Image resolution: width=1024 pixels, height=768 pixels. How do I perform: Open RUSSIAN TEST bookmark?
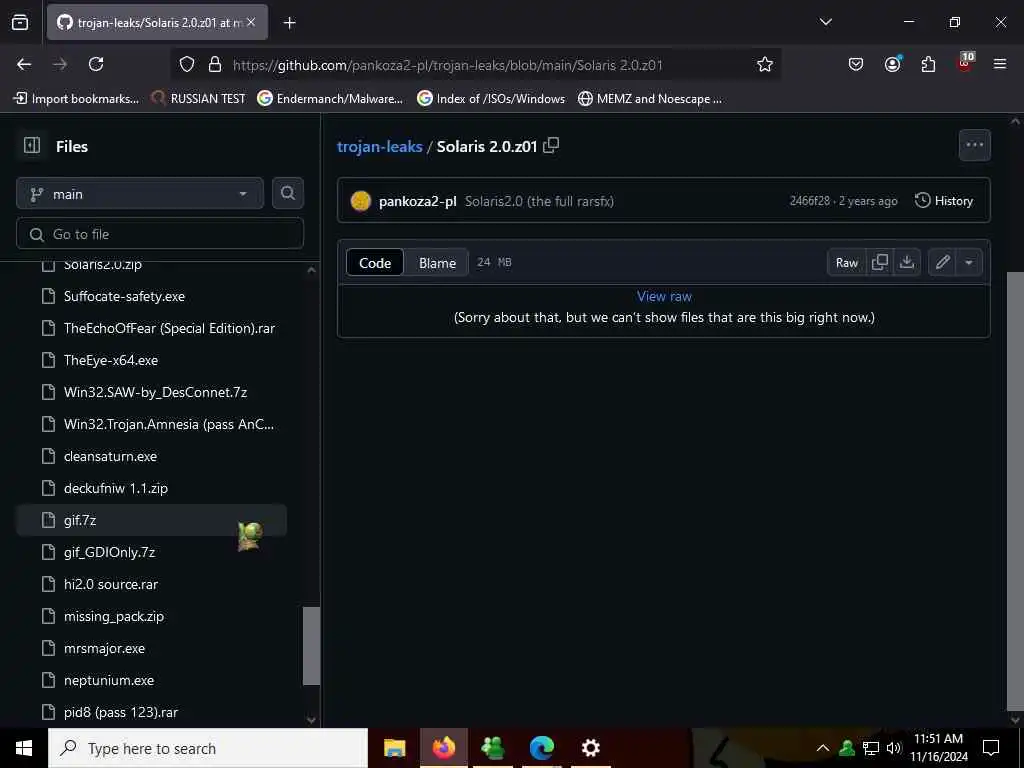[199, 99]
